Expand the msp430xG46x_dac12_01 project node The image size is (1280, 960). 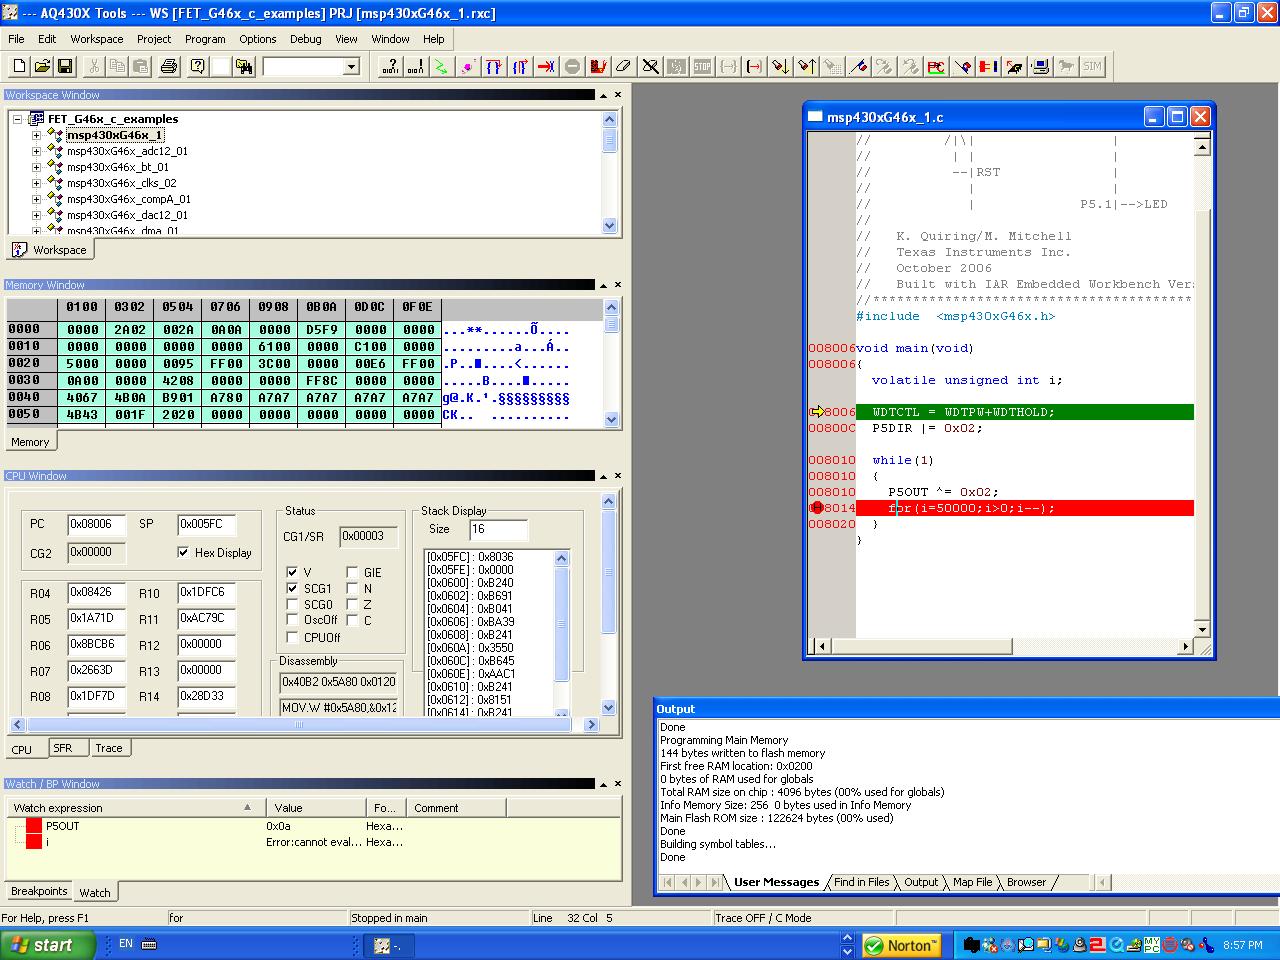[36, 215]
